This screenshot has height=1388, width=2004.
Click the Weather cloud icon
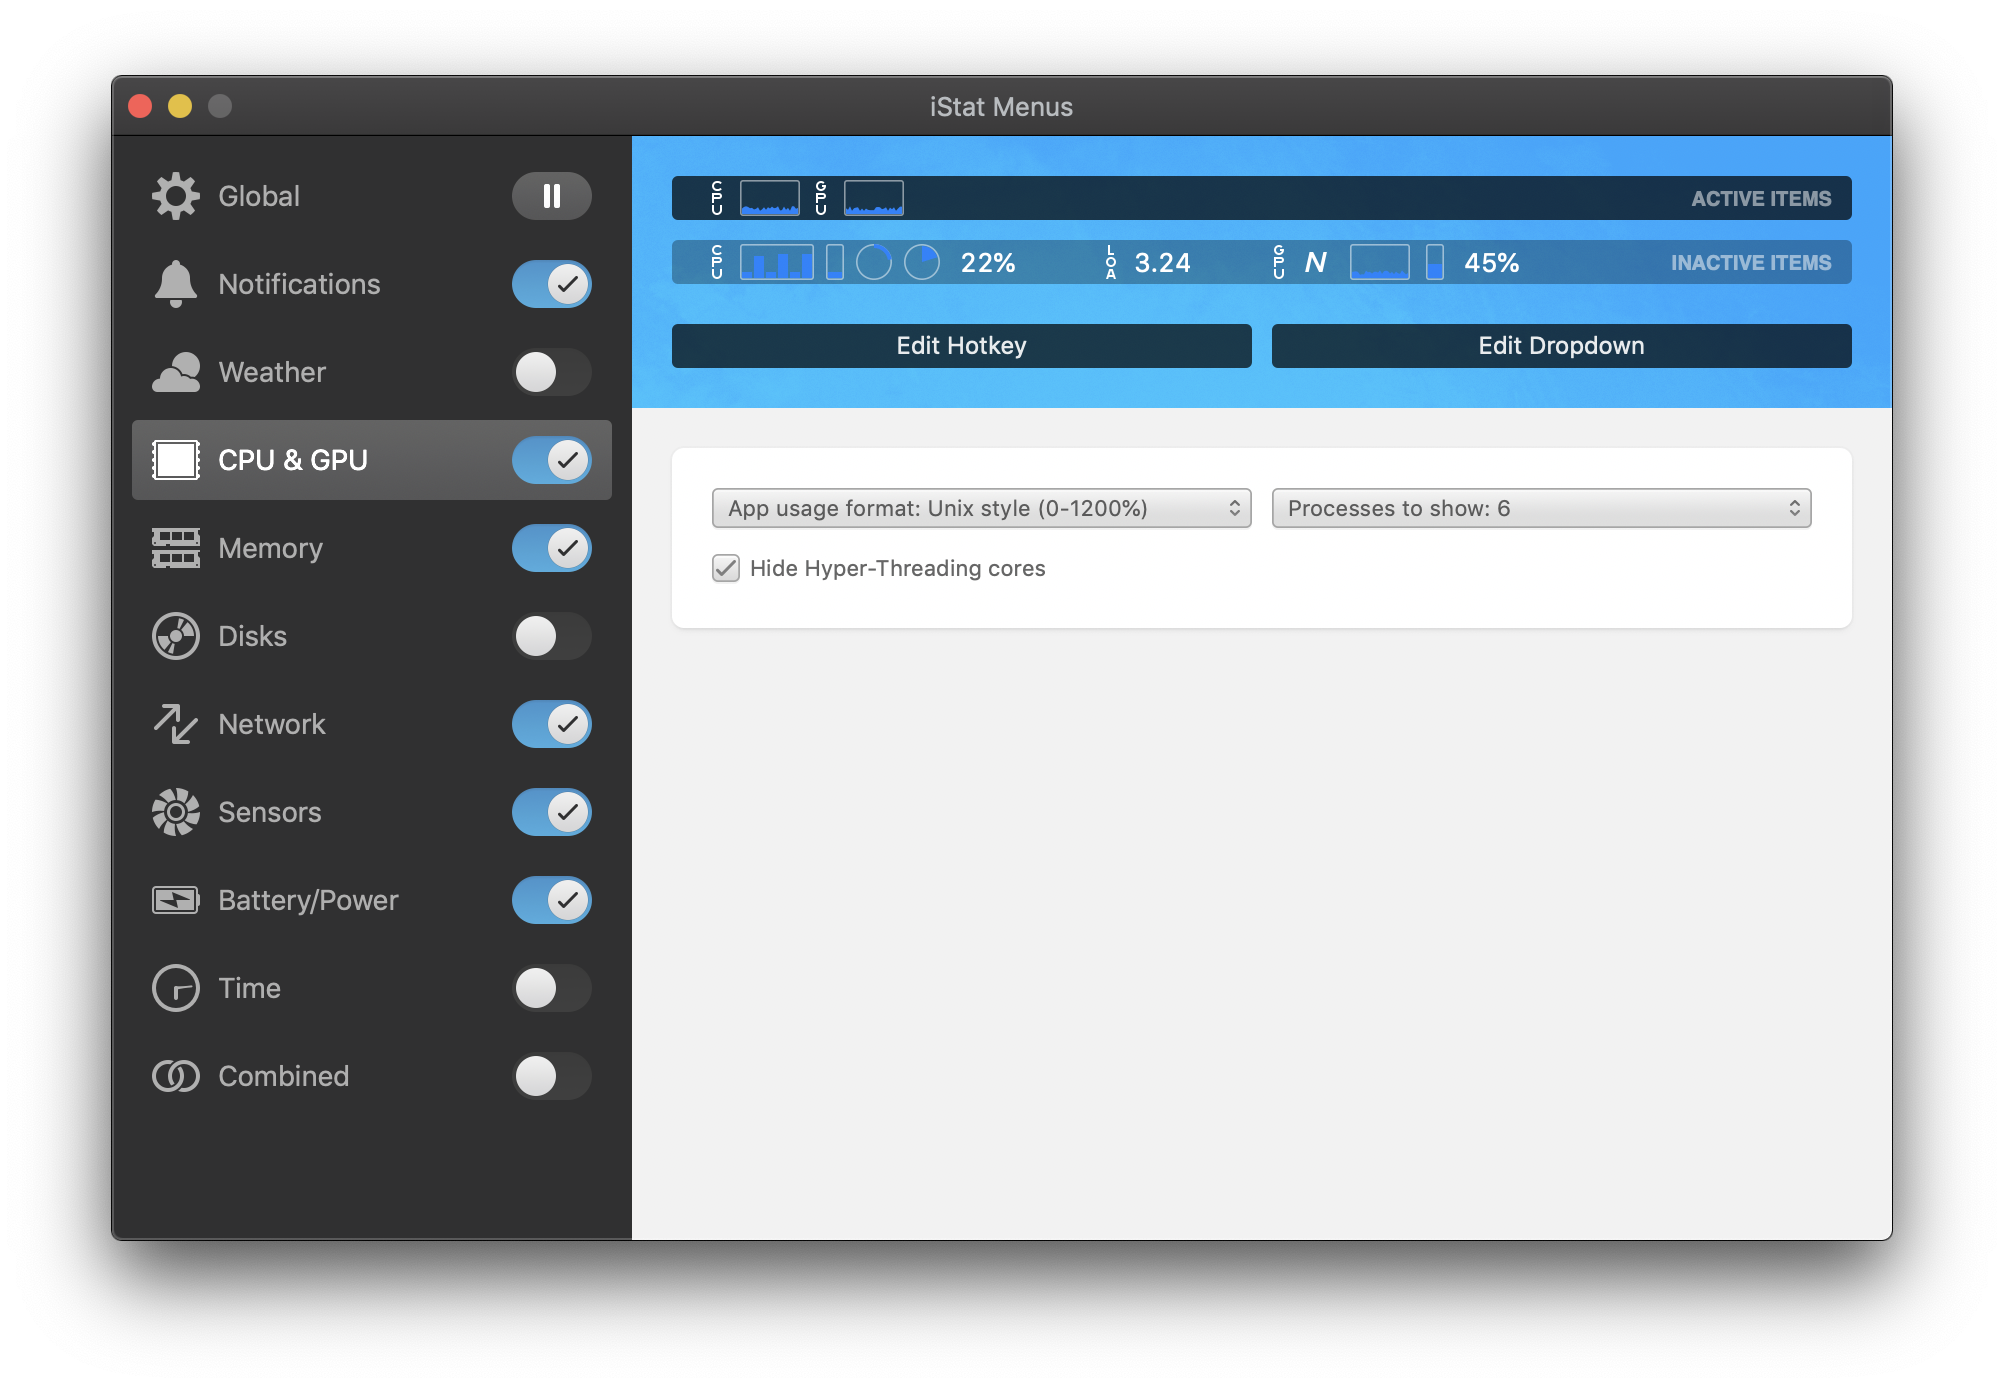[x=176, y=372]
